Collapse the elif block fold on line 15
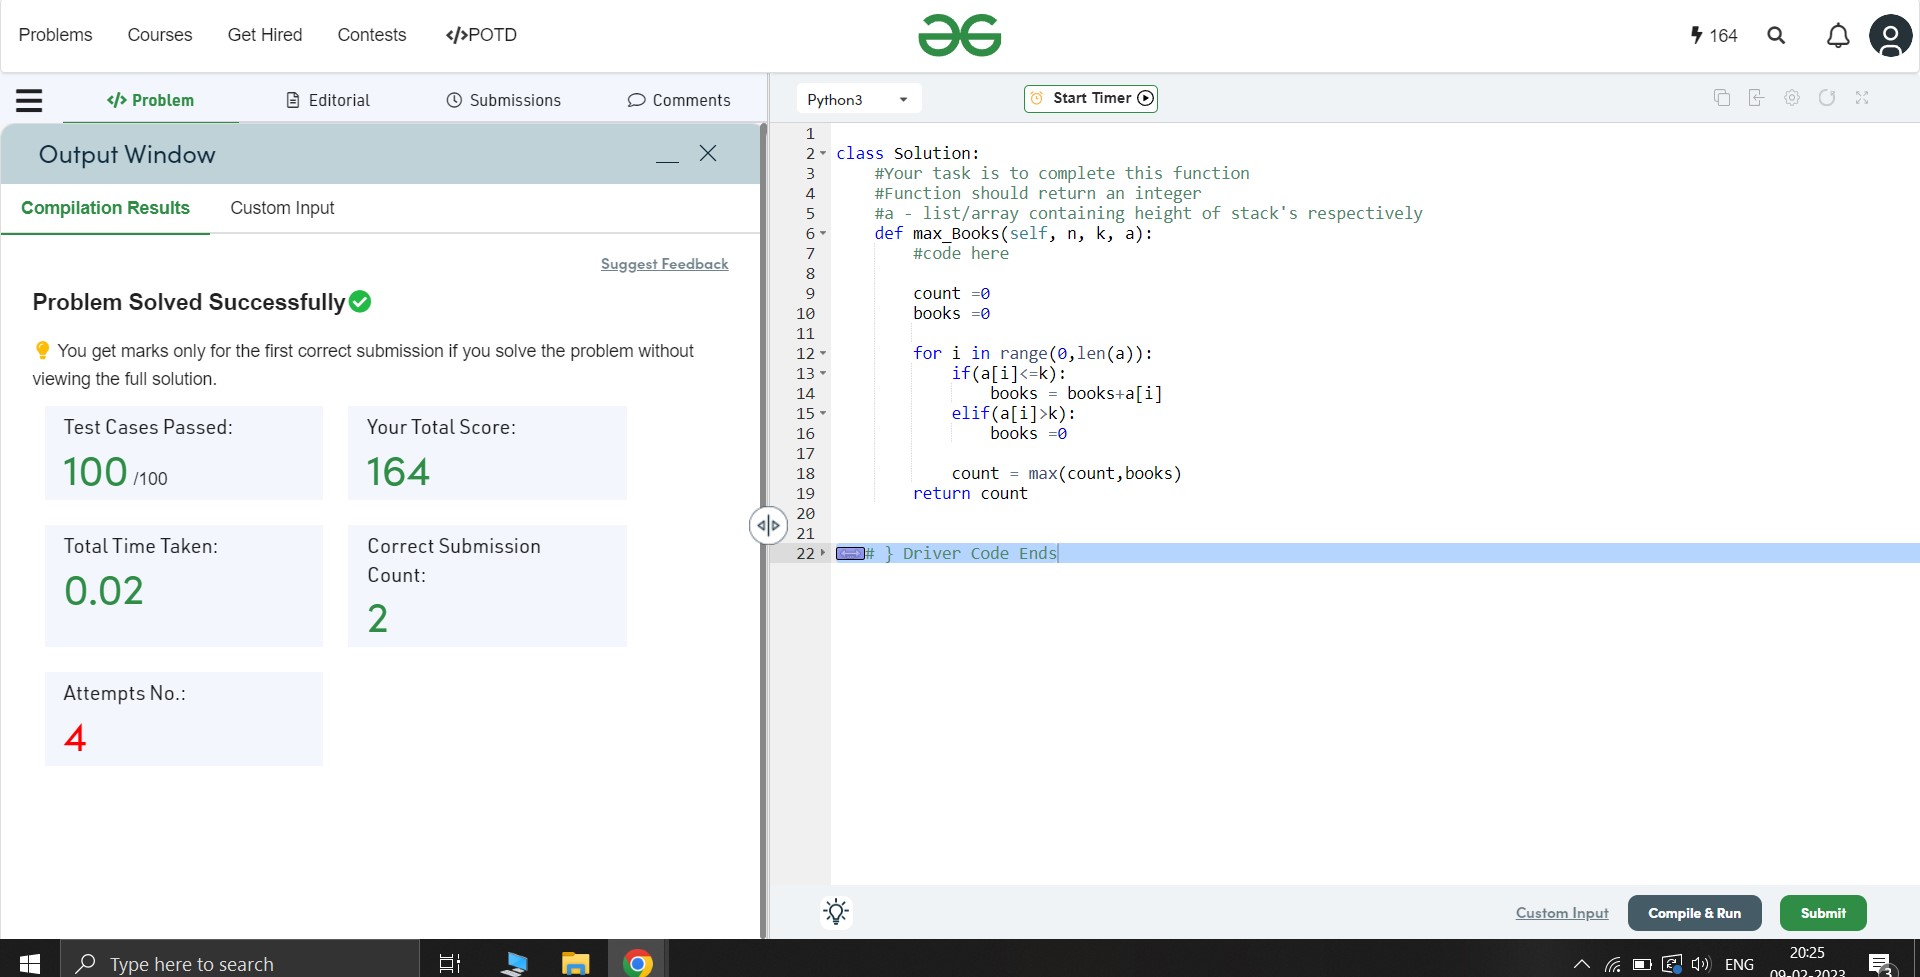The width and height of the screenshot is (1920, 977). [823, 413]
